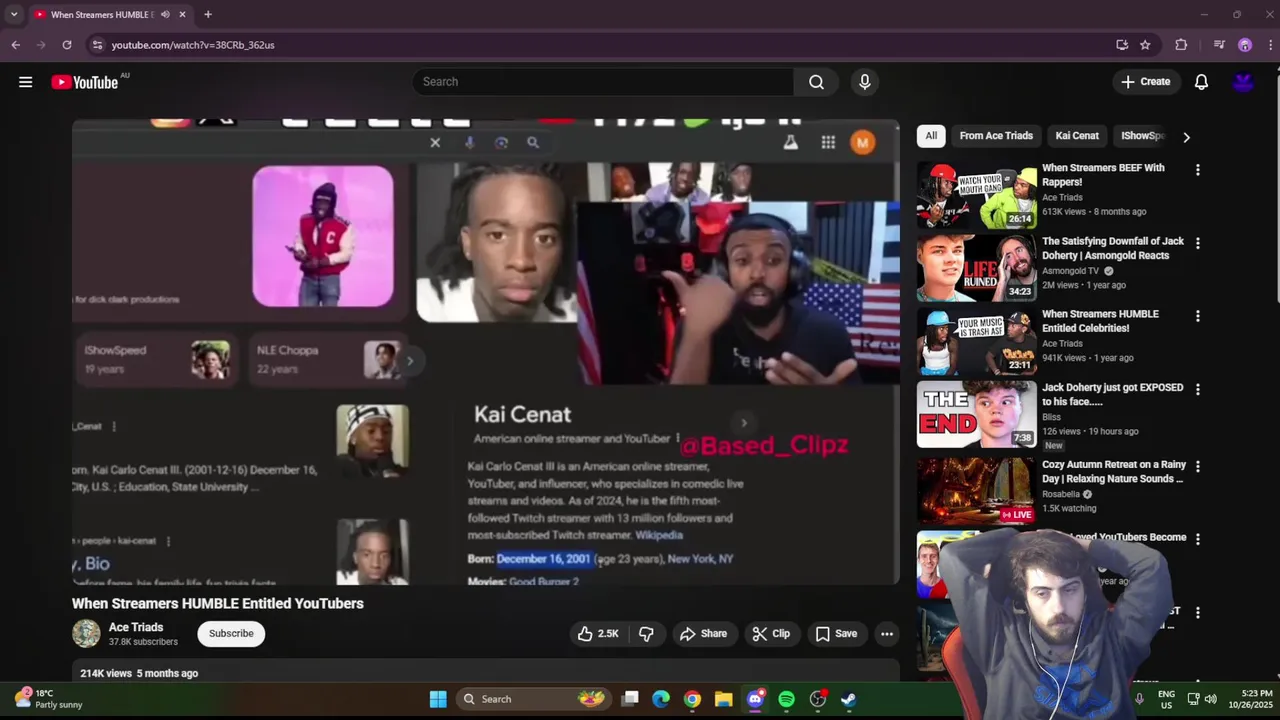This screenshot has height=720, width=1280.
Task: Open When Streamers BEEF With Rappers thumbnail
Action: [976, 195]
